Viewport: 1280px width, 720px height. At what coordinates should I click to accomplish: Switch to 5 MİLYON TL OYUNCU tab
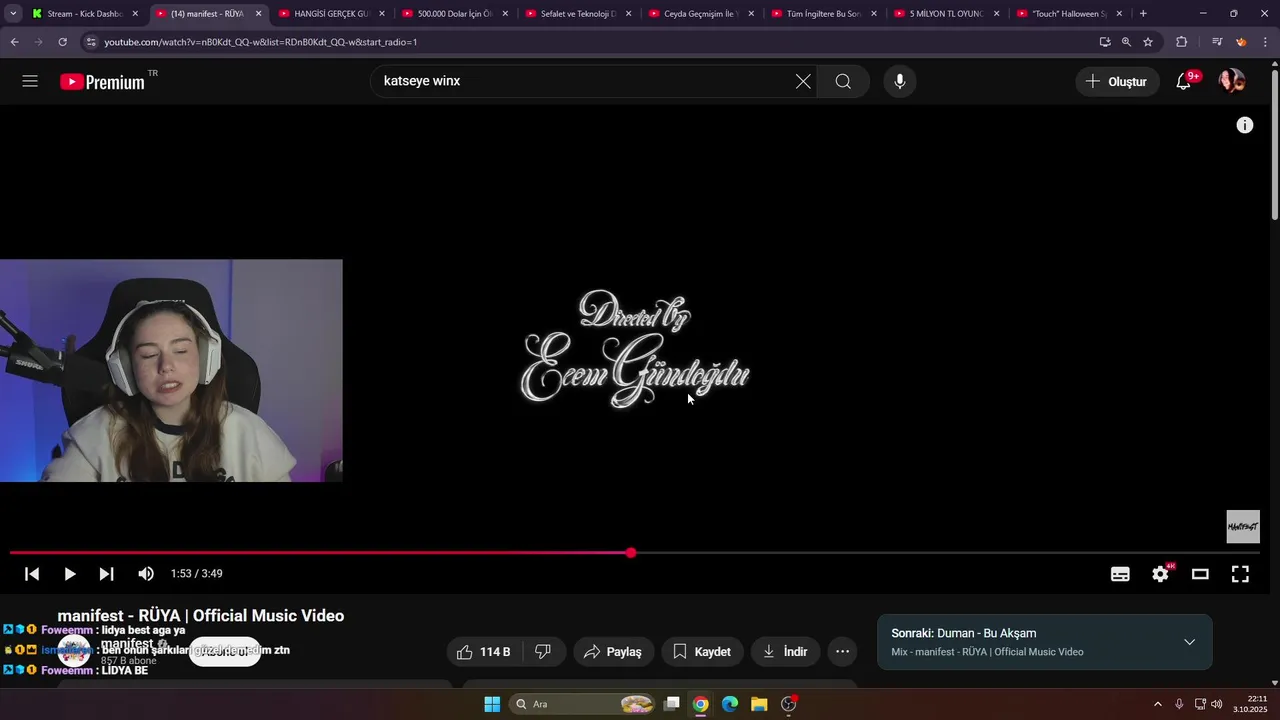947,14
